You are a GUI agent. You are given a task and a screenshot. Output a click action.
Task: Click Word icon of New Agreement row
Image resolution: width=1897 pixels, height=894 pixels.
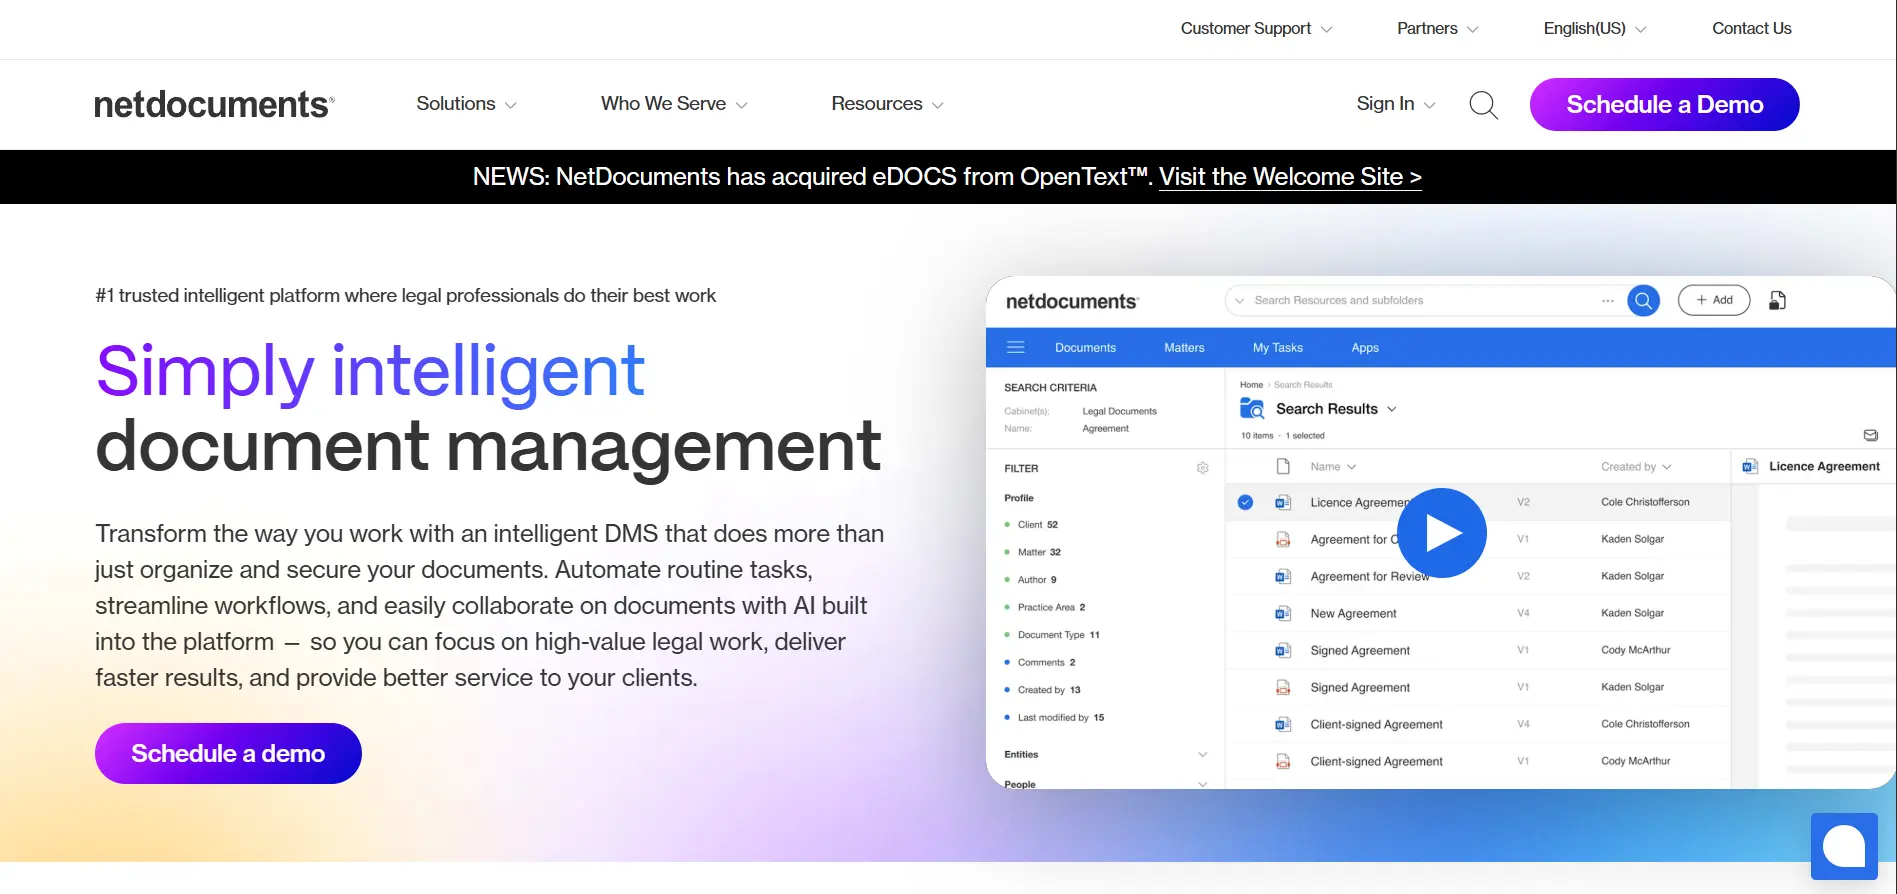pos(1283,613)
